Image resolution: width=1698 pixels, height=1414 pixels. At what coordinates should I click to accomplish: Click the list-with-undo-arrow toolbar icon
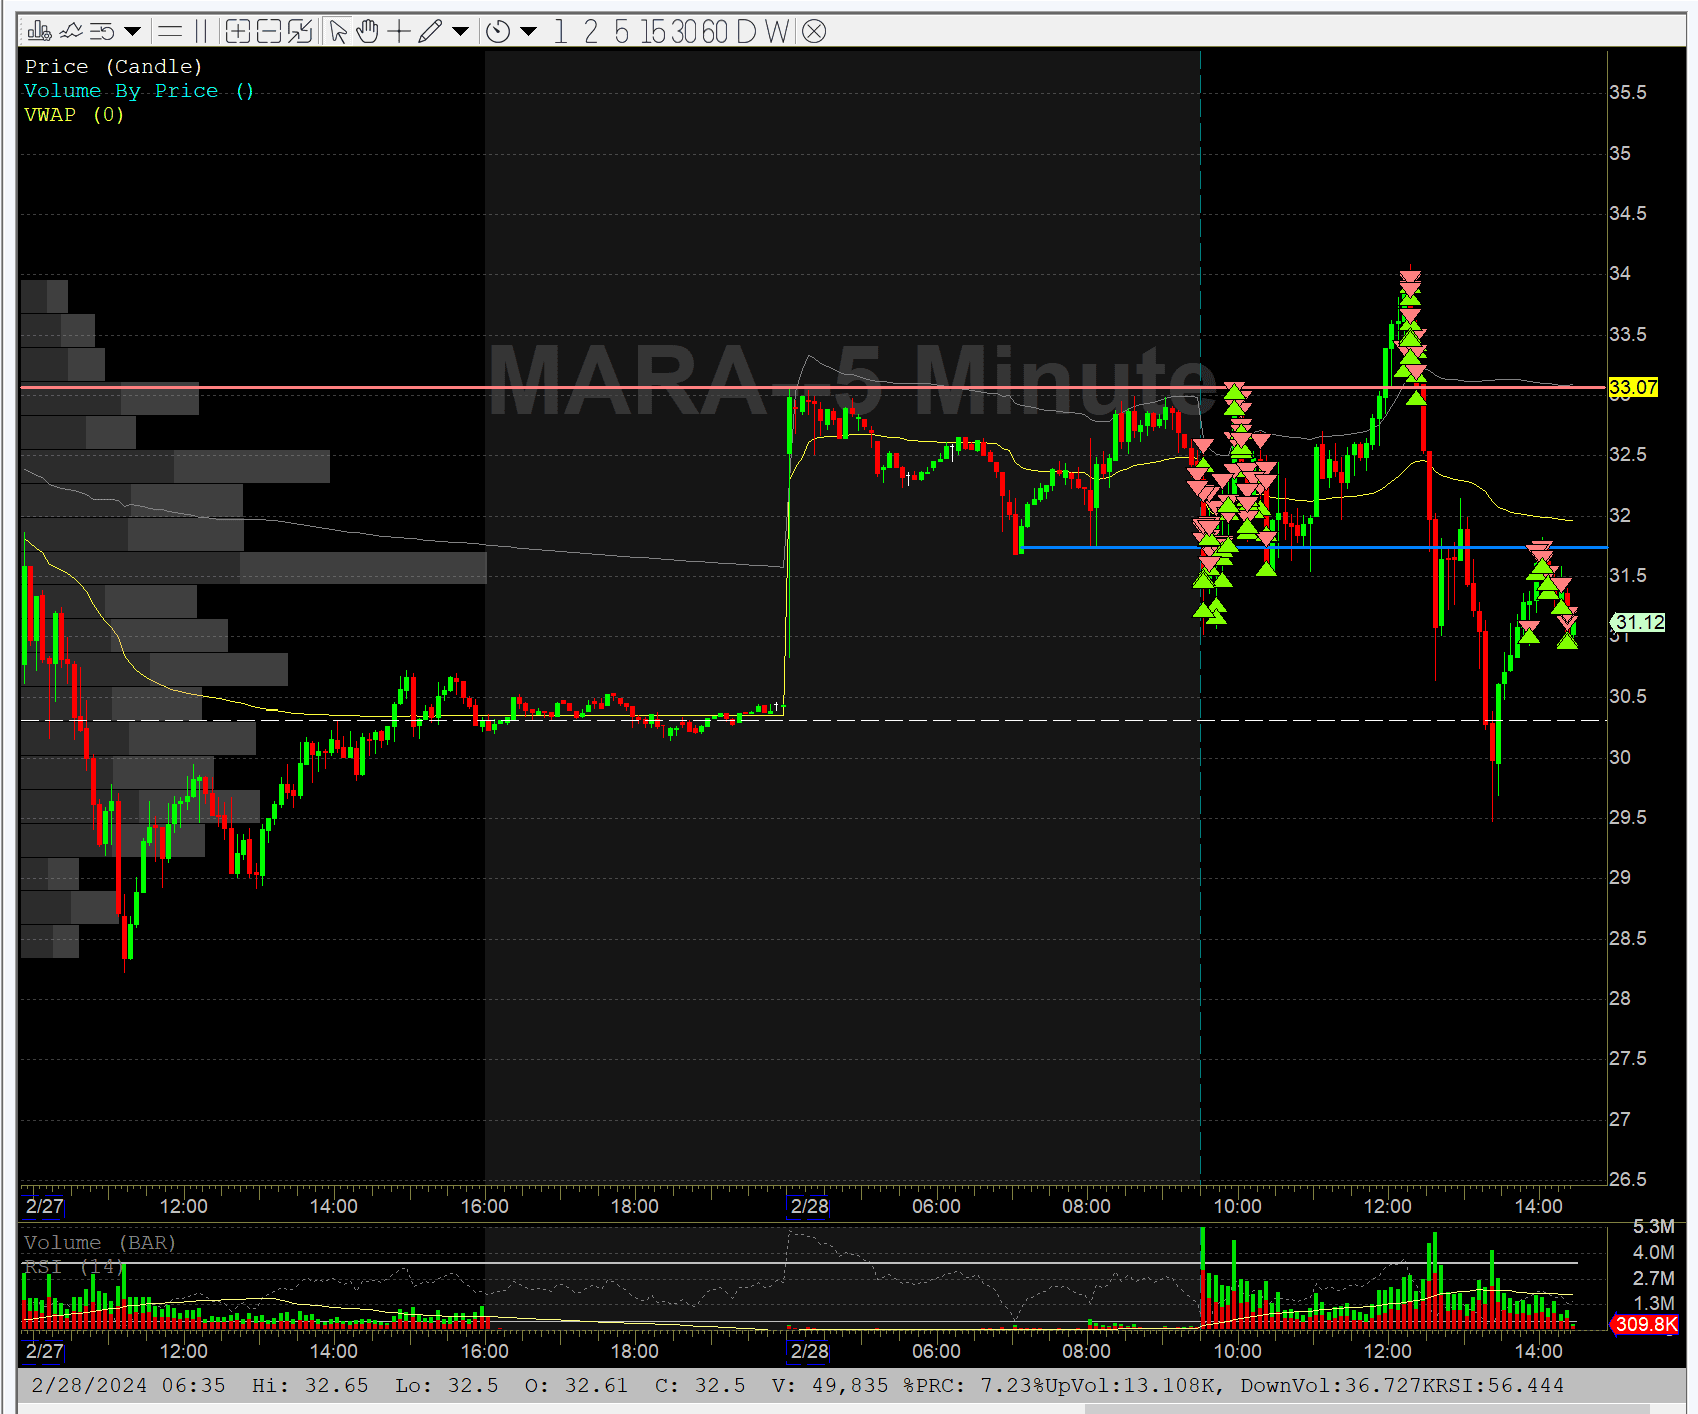coord(102,32)
